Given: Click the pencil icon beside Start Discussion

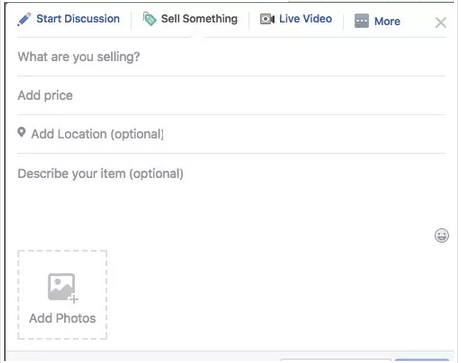Looking at the screenshot, I should click(24, 19).
